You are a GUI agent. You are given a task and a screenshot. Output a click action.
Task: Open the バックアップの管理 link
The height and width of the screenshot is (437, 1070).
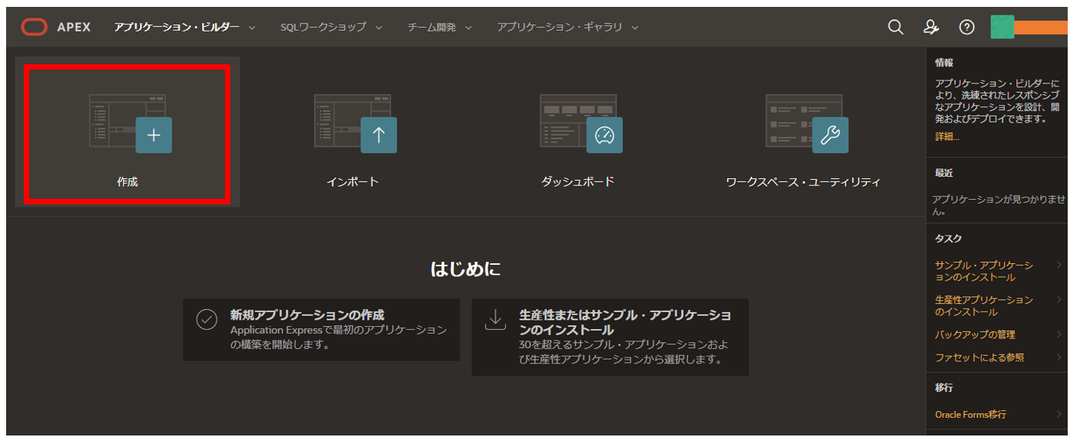pyautogui.click(x=975, y=335)
